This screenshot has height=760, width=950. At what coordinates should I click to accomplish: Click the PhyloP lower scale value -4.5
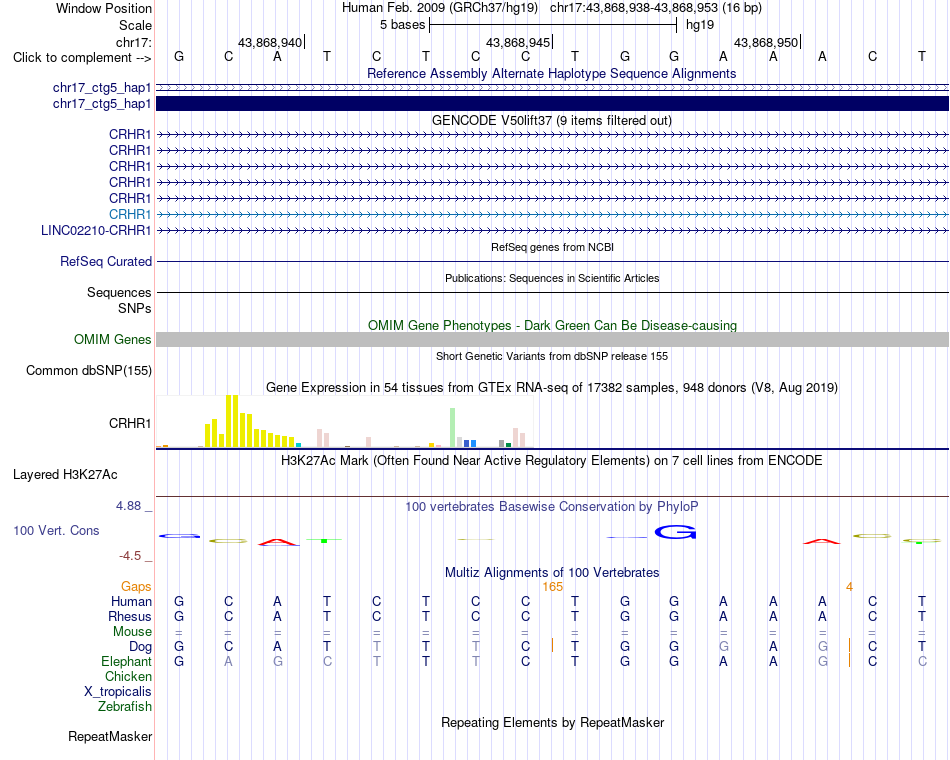(x=130, y=556)
